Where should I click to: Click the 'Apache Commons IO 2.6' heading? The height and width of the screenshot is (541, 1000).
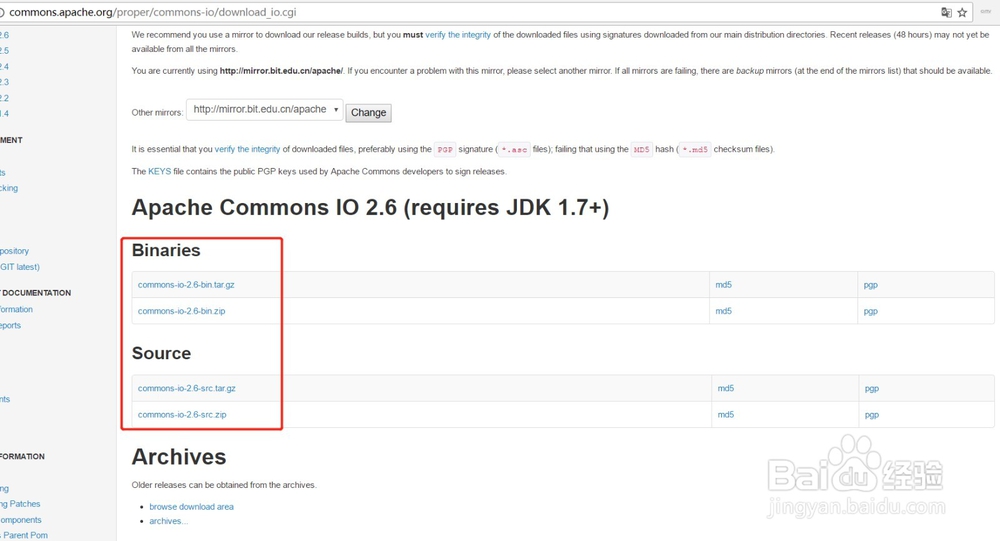(370, 208)
